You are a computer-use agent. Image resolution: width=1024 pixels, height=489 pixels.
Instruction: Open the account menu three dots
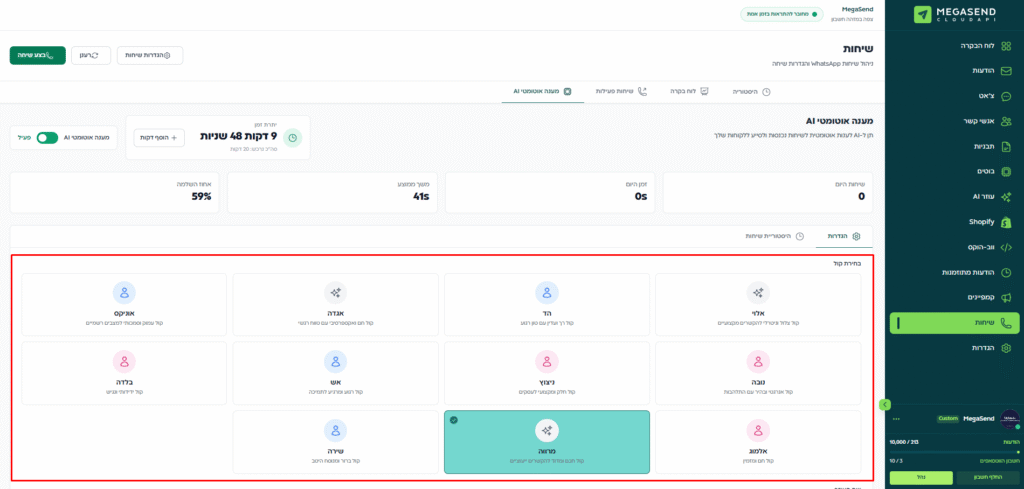896,419
